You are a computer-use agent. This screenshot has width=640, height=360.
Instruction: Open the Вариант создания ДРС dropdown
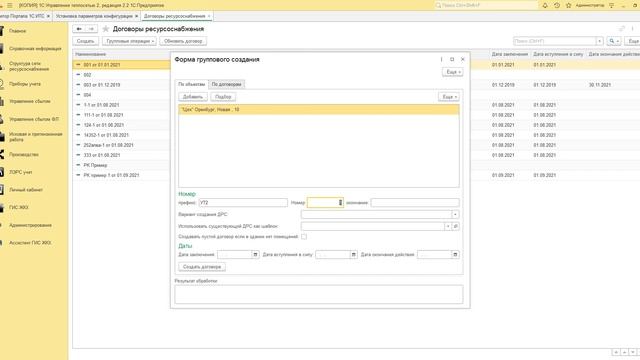456,214
